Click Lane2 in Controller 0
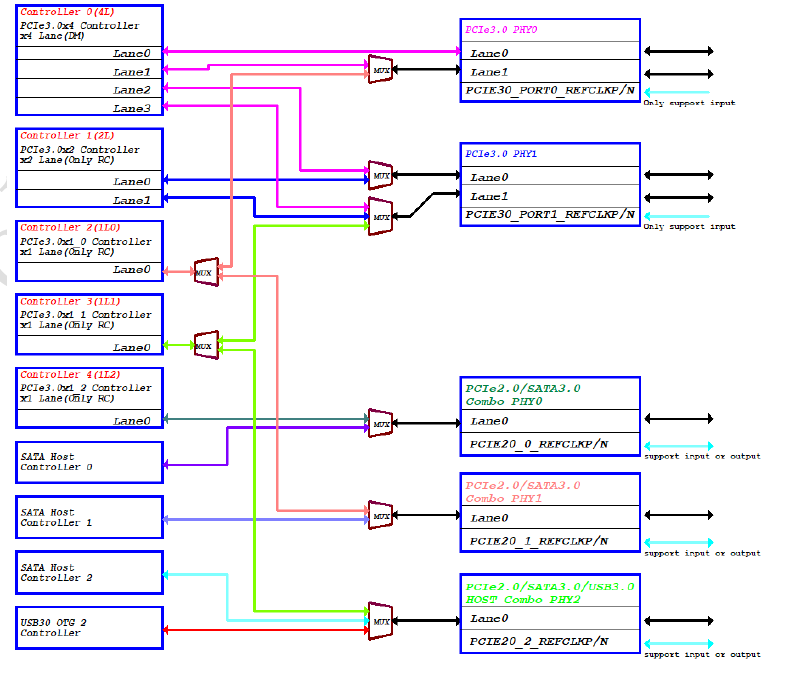The width and height of the screenshot is (809, 675). pos(132,90)
